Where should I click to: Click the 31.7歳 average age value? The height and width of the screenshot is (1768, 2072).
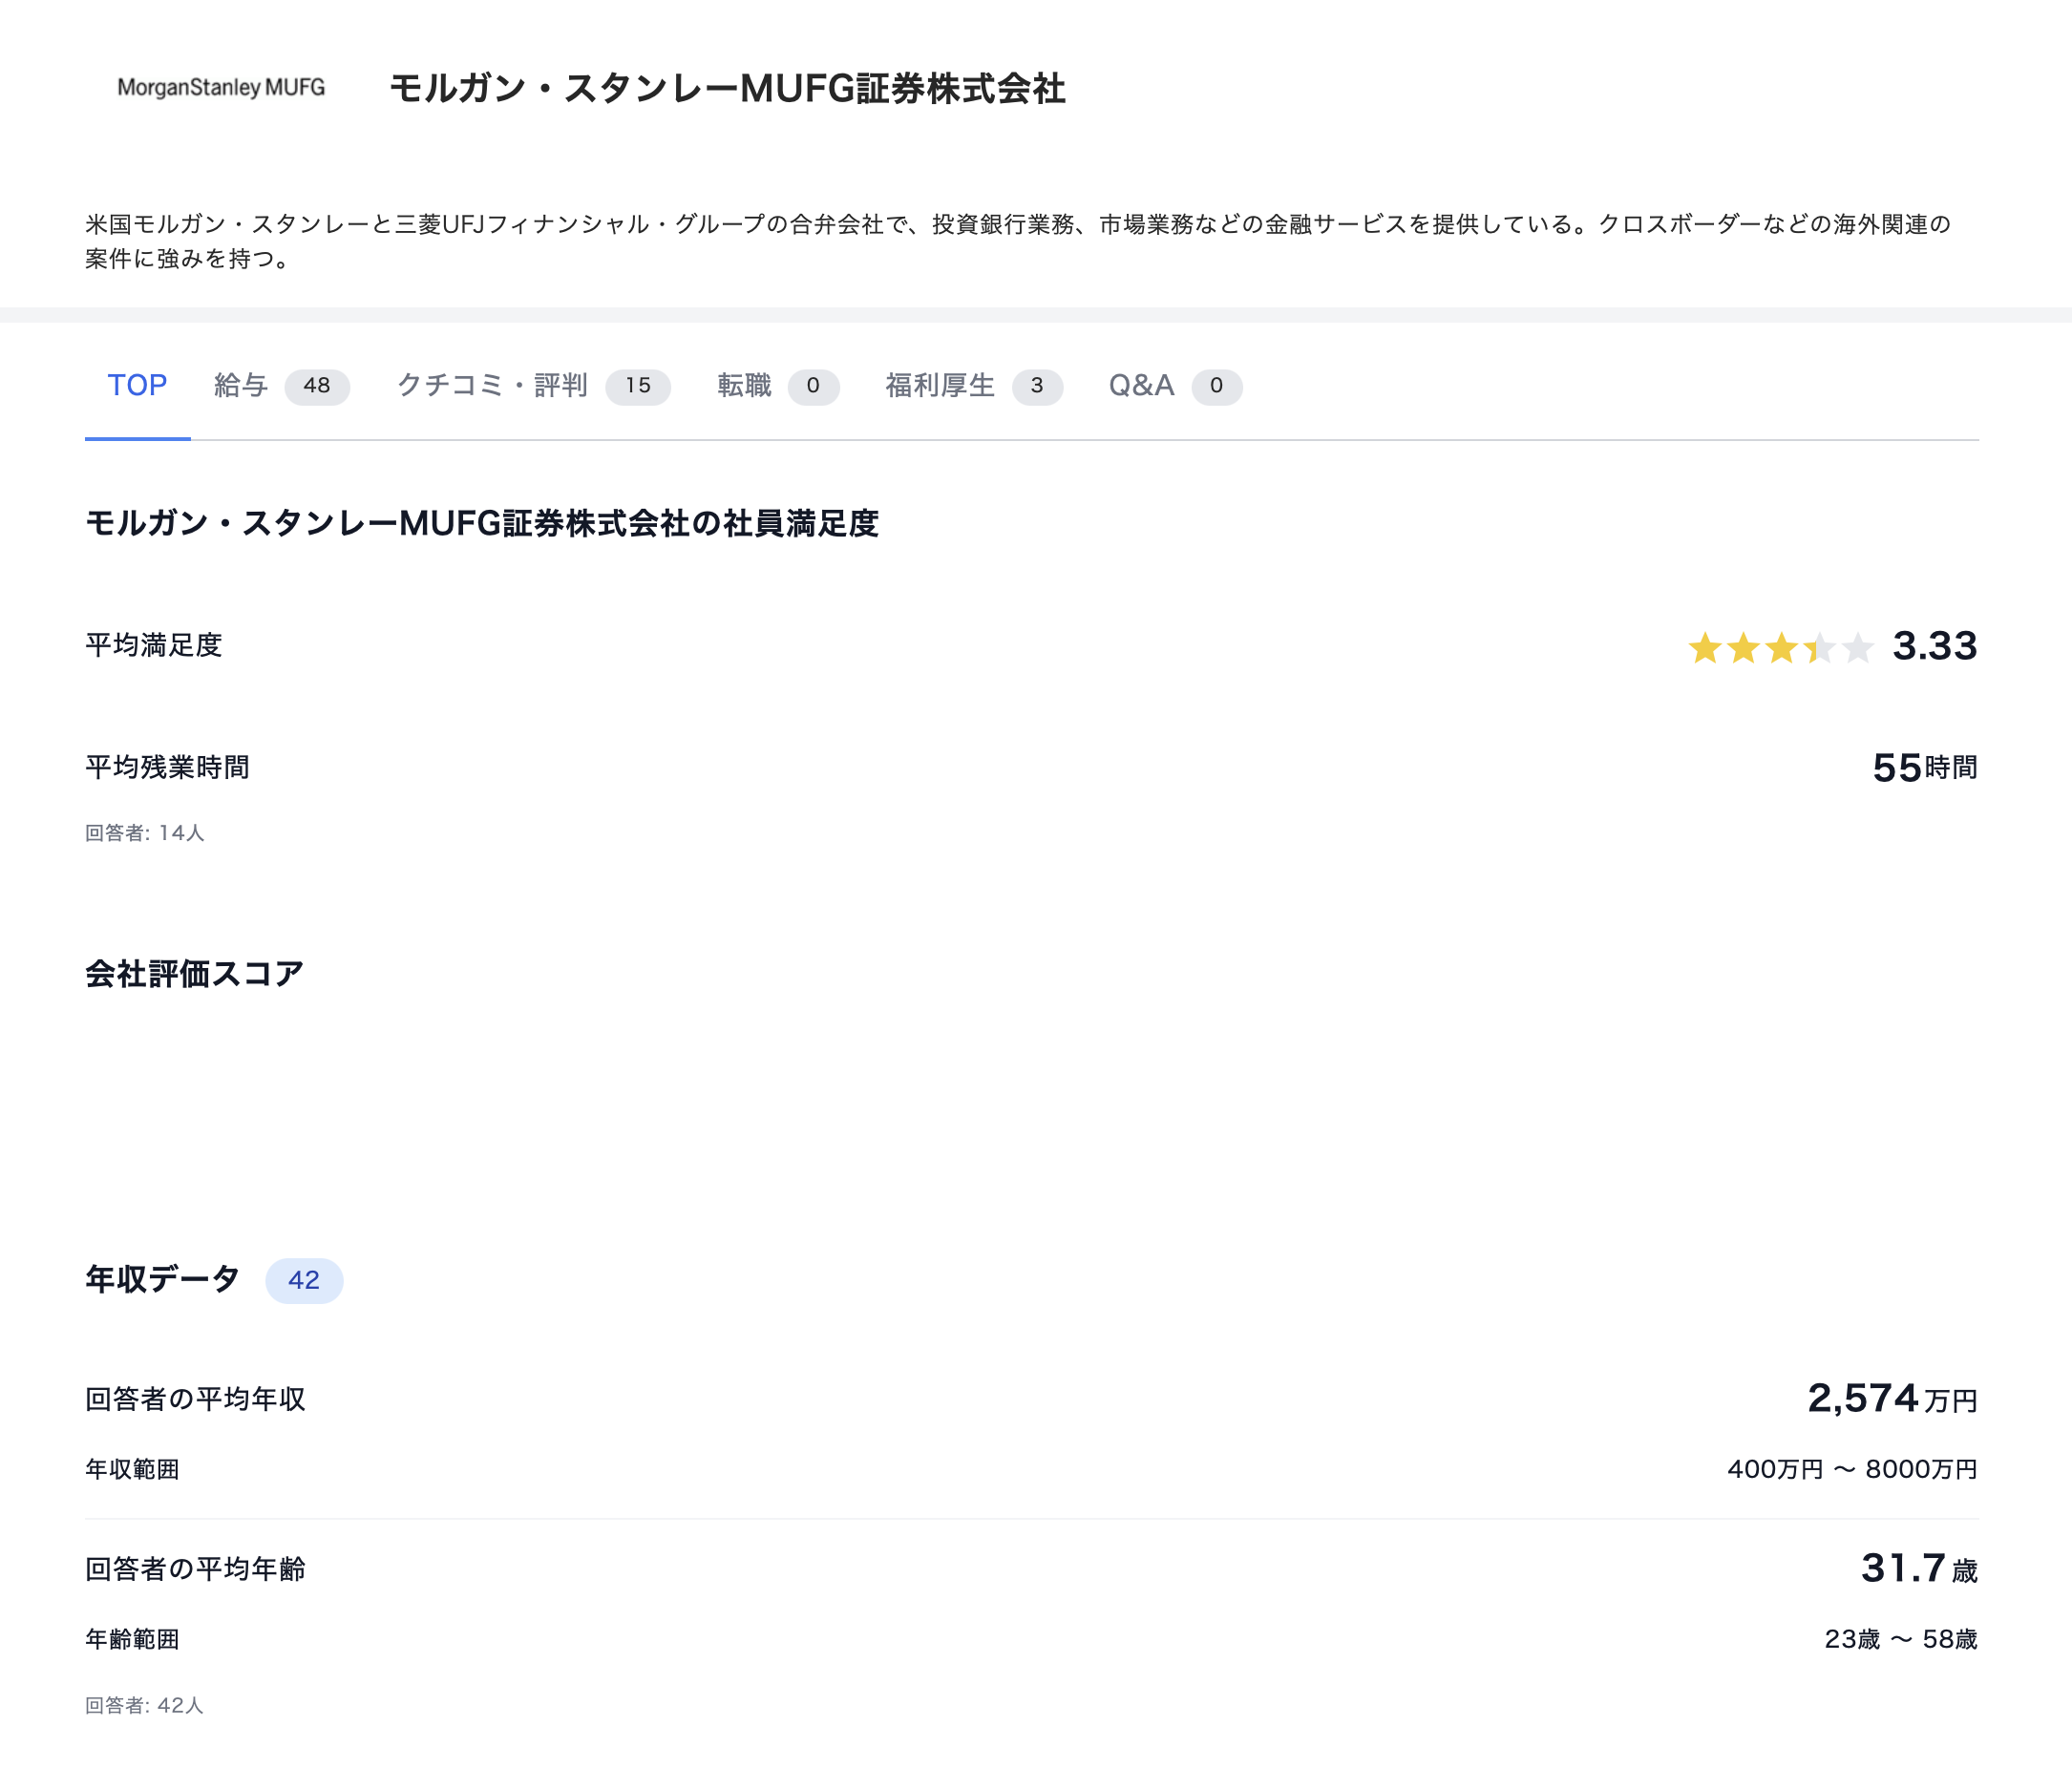pyautogui.click(x=1919, y=1569)
